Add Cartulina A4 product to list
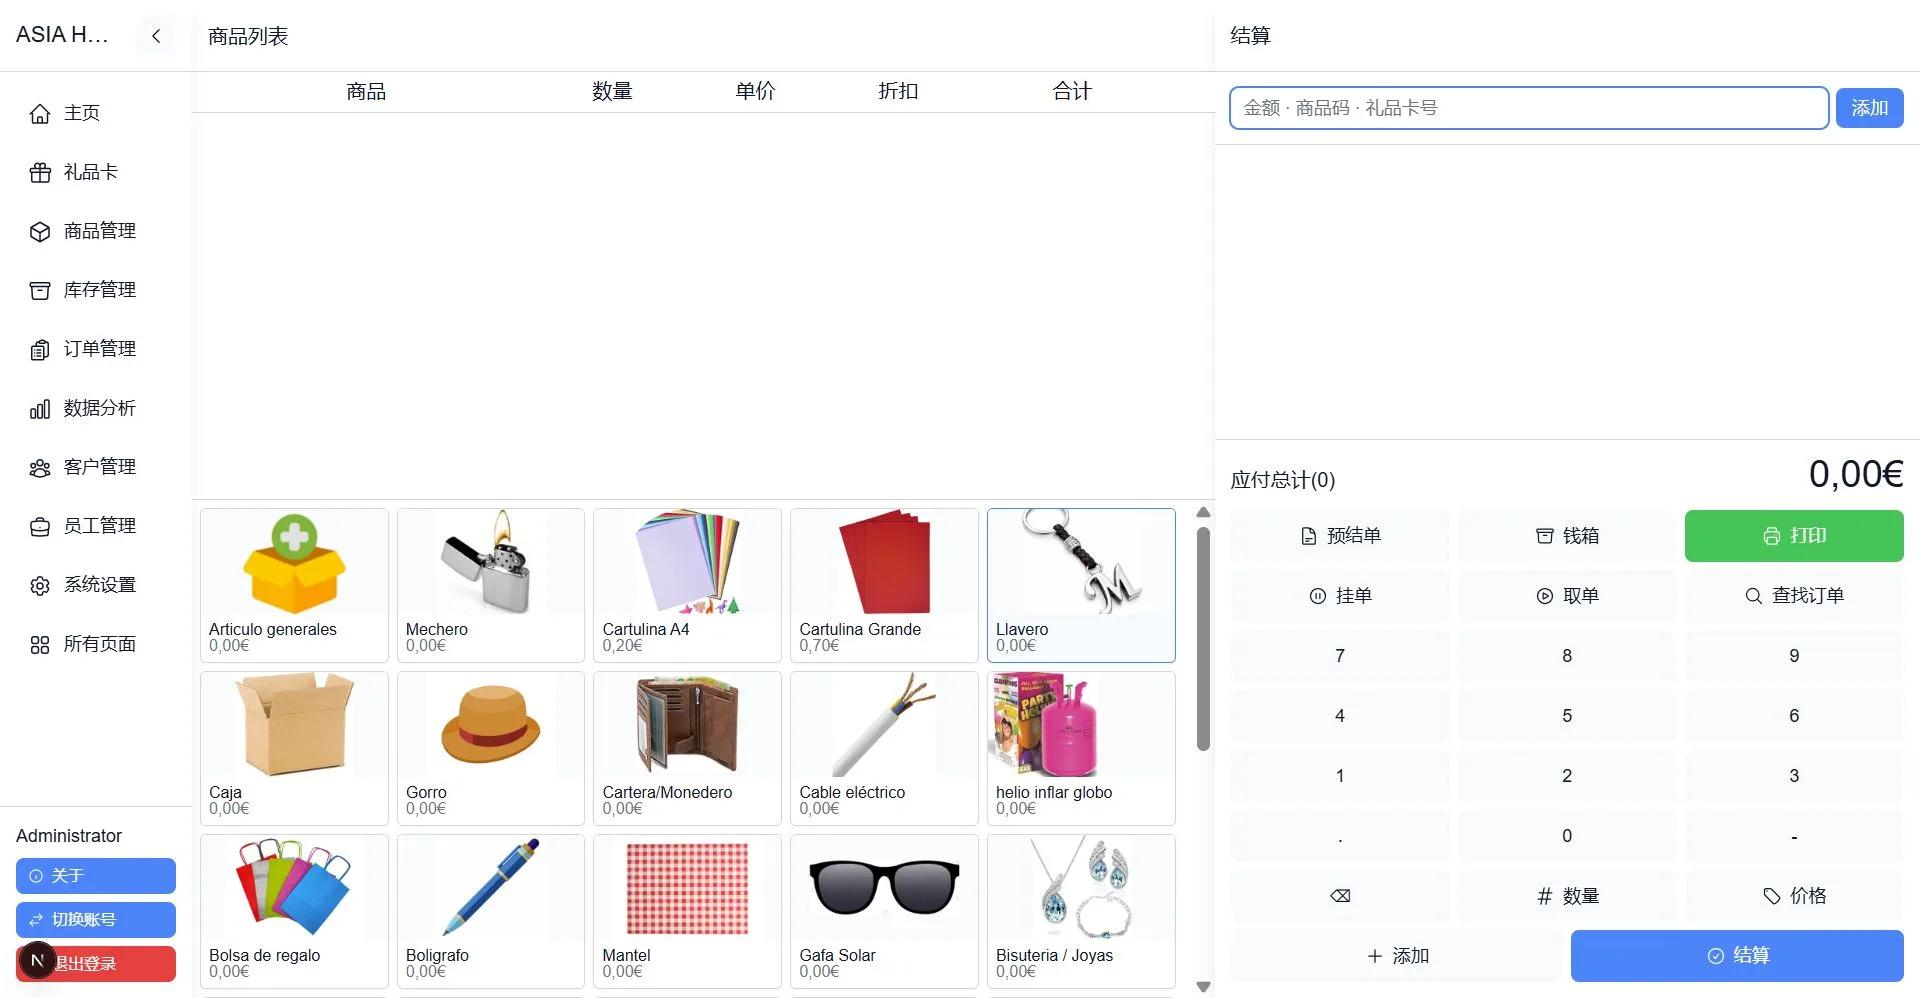 687,585
